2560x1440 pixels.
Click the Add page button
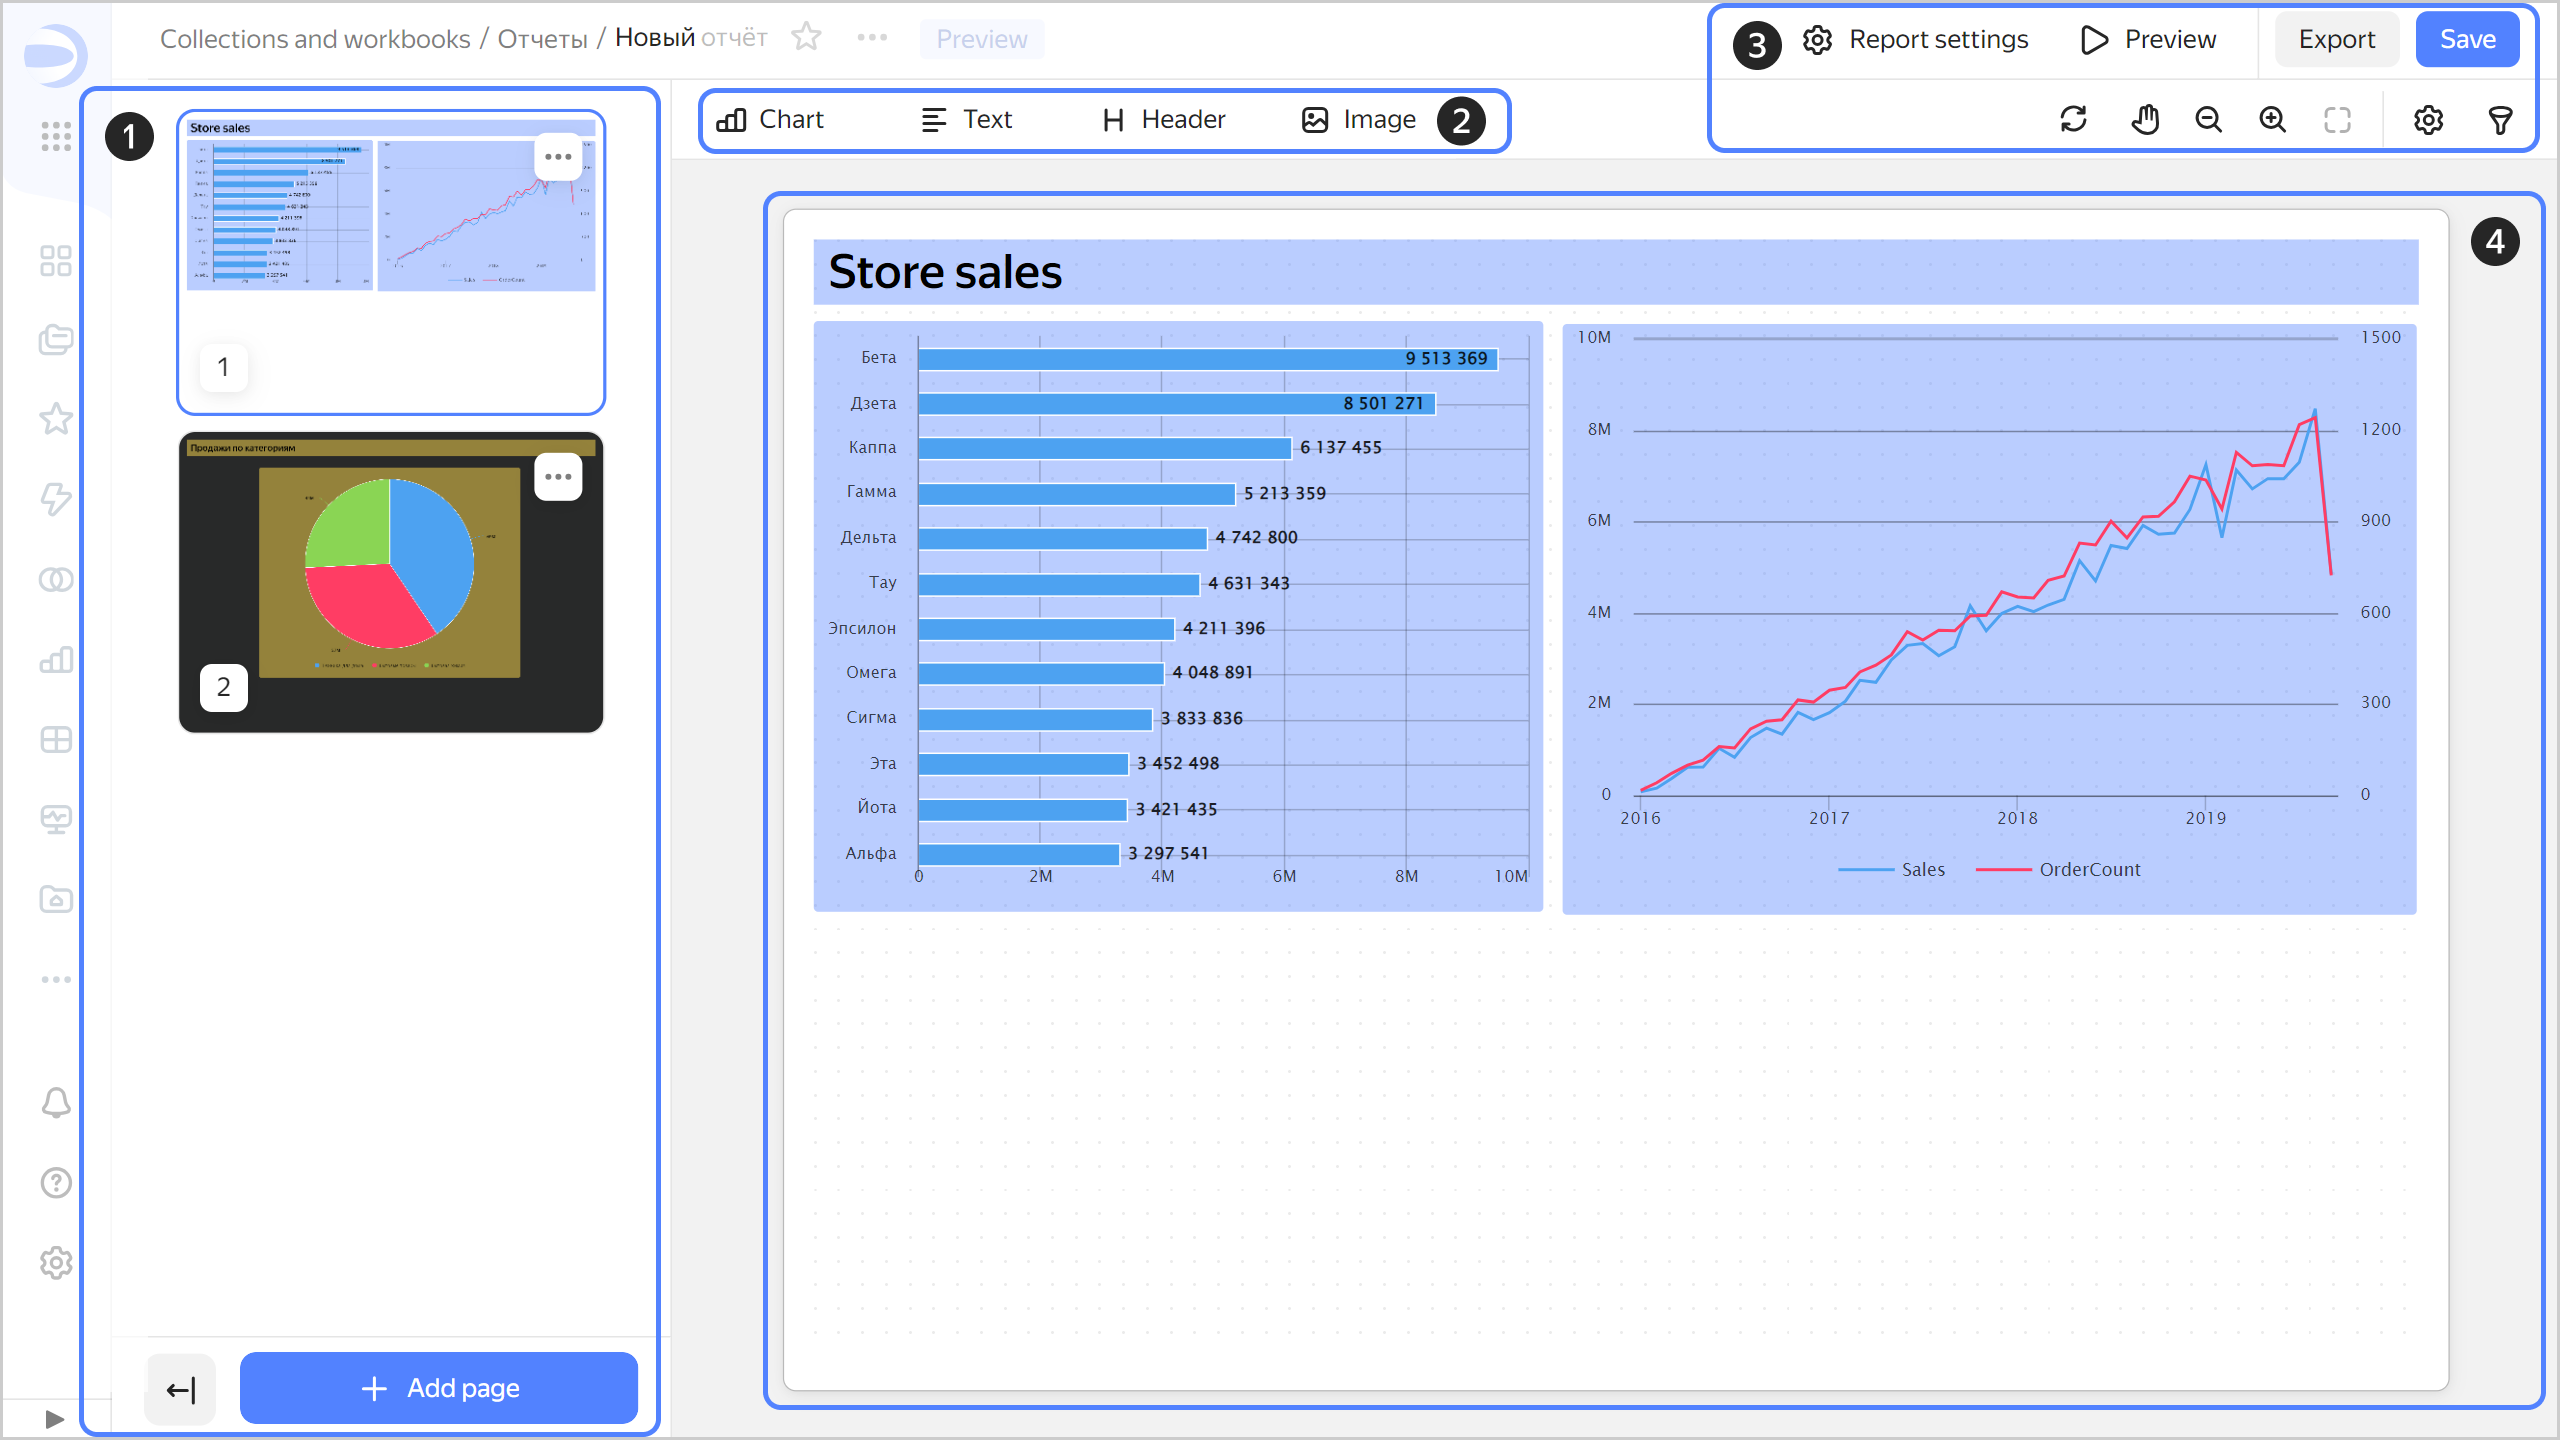[438, 1388]
